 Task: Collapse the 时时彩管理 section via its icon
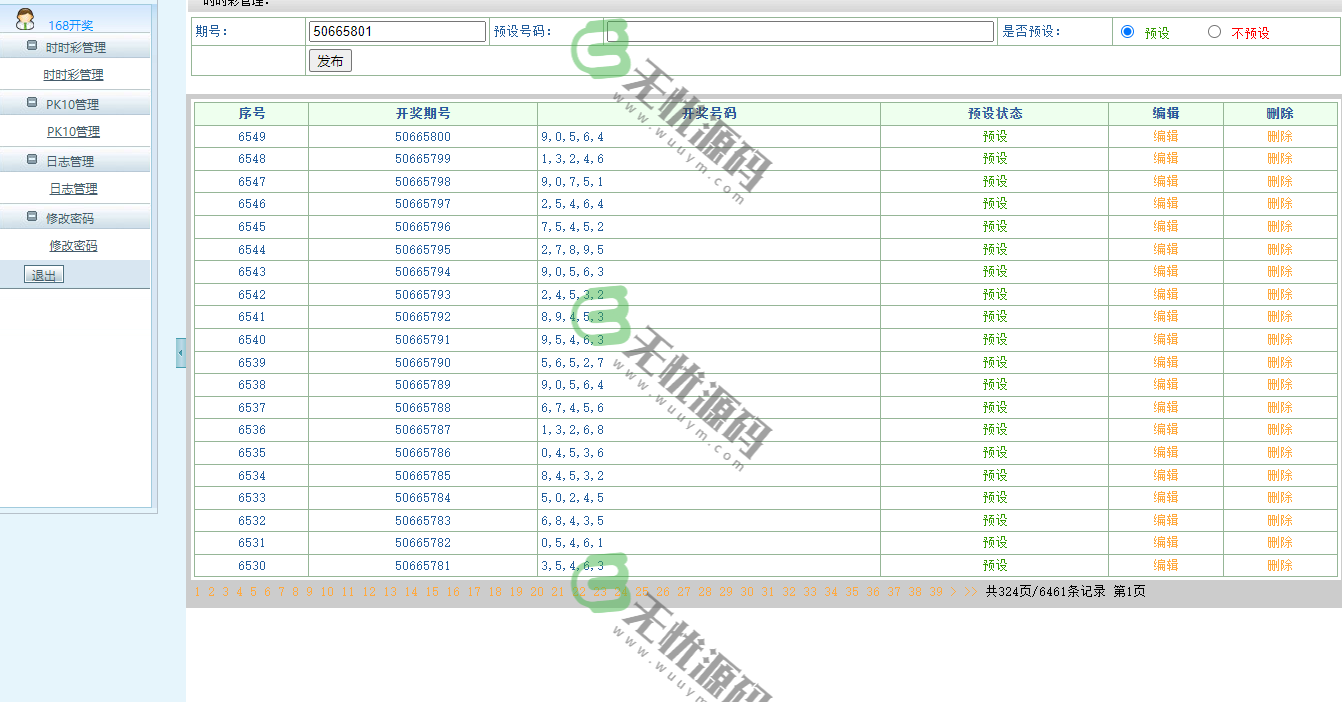click(x=32, y=46)
